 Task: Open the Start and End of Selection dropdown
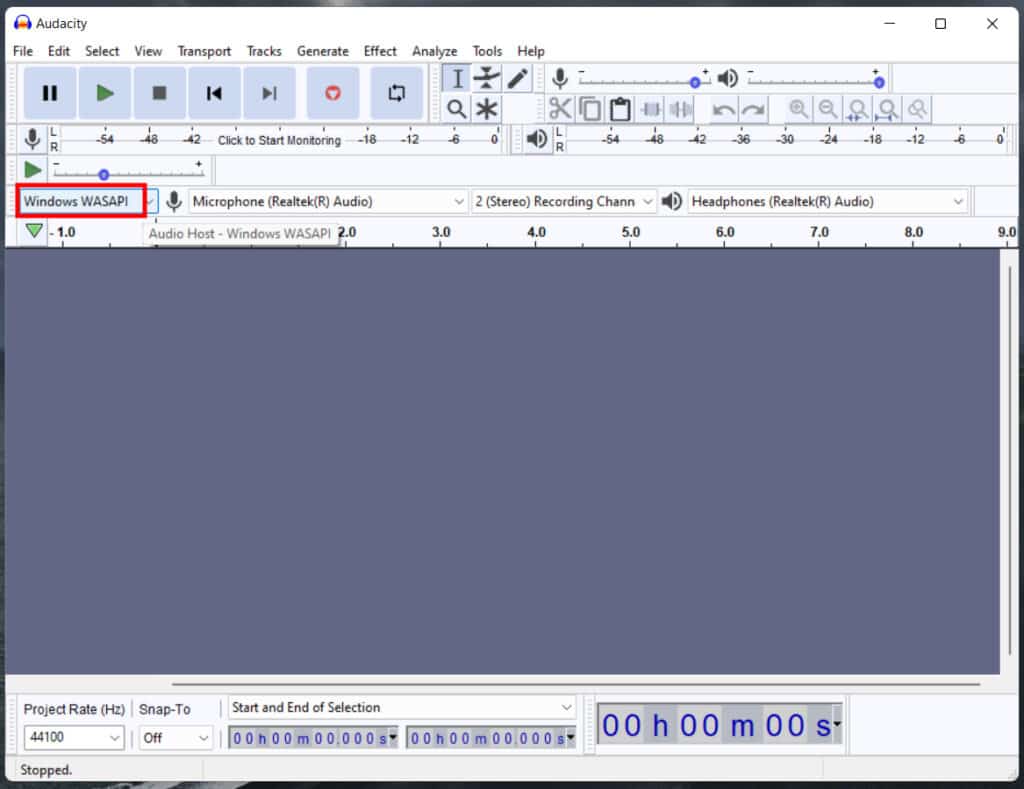tap(402, 707)
